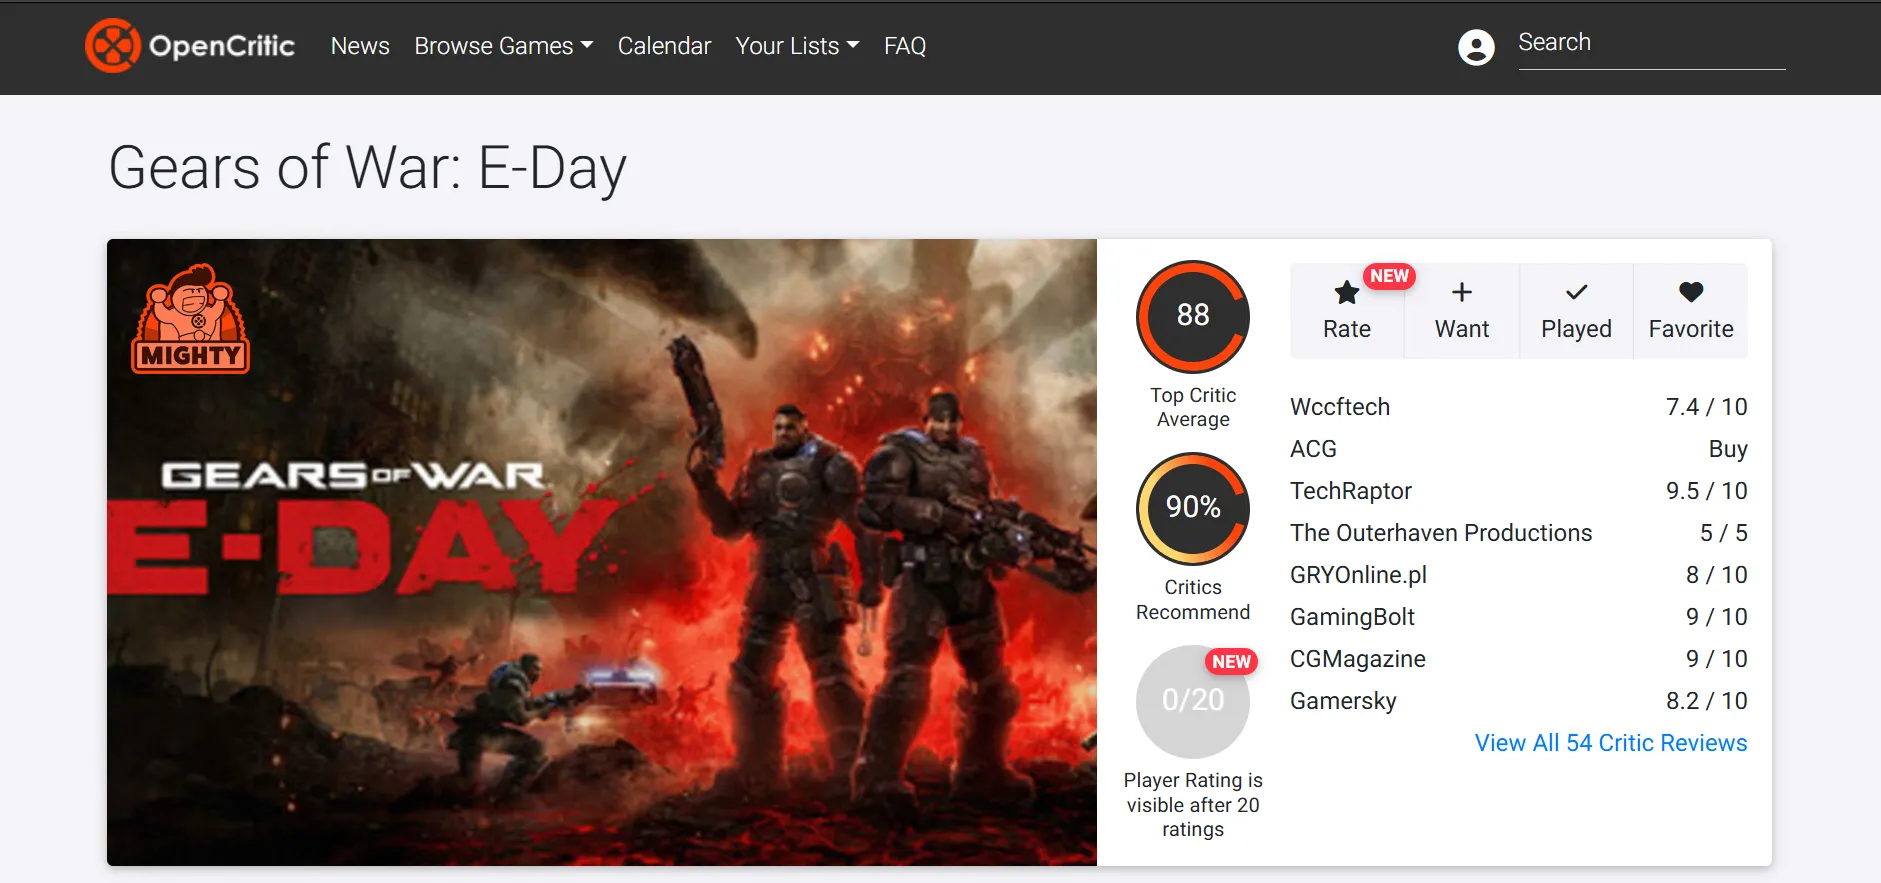Click the Top Critic Average label

pos(1193,407)
